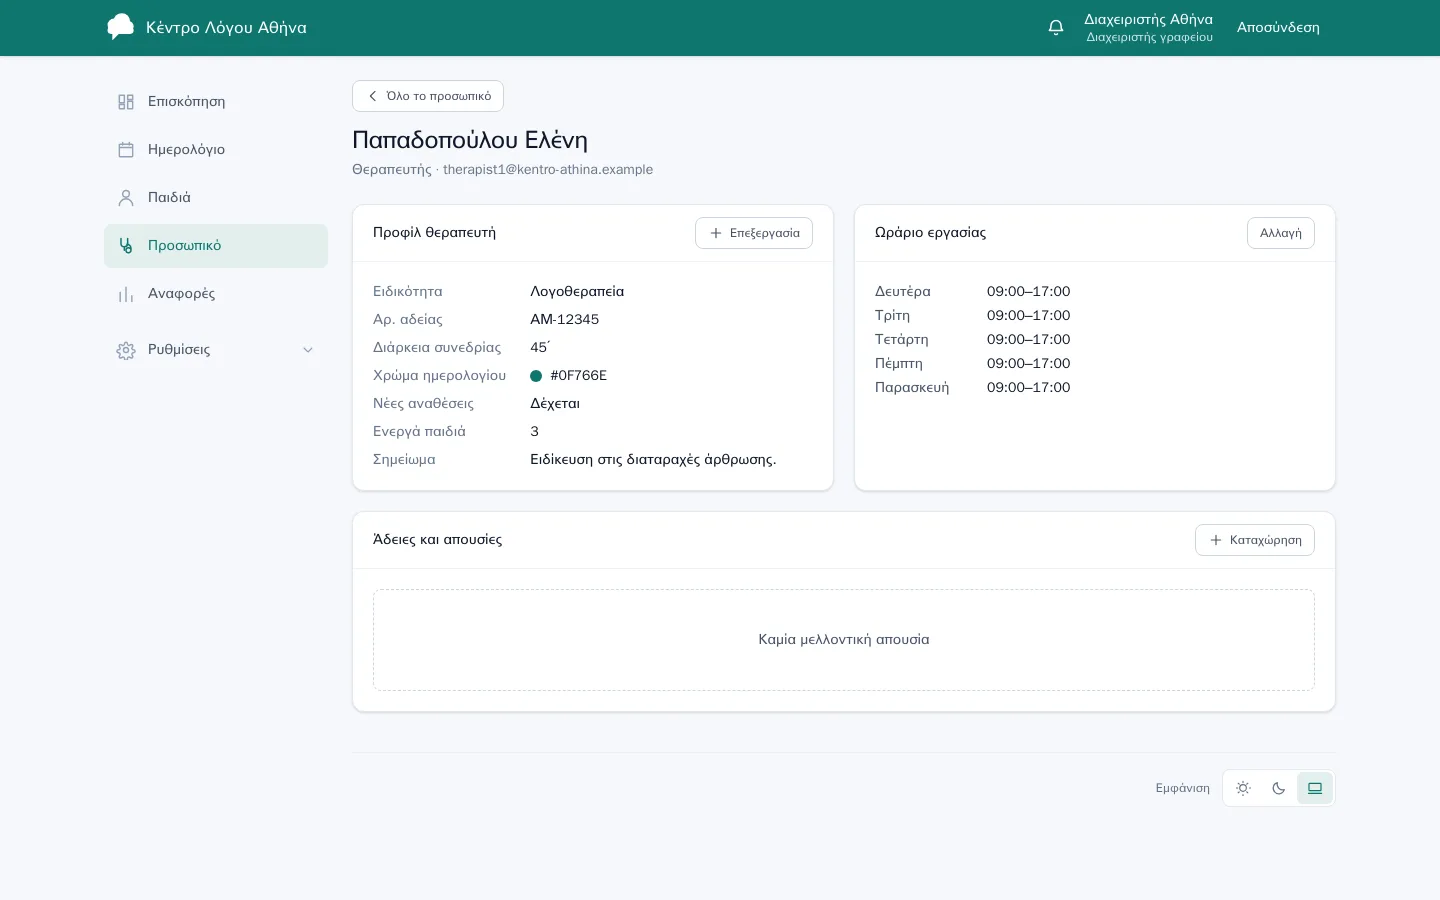Viewport: 1440px width, 900px height.
Task: Click Επεξεργασία on therapist profile
Action: point(754,233)
